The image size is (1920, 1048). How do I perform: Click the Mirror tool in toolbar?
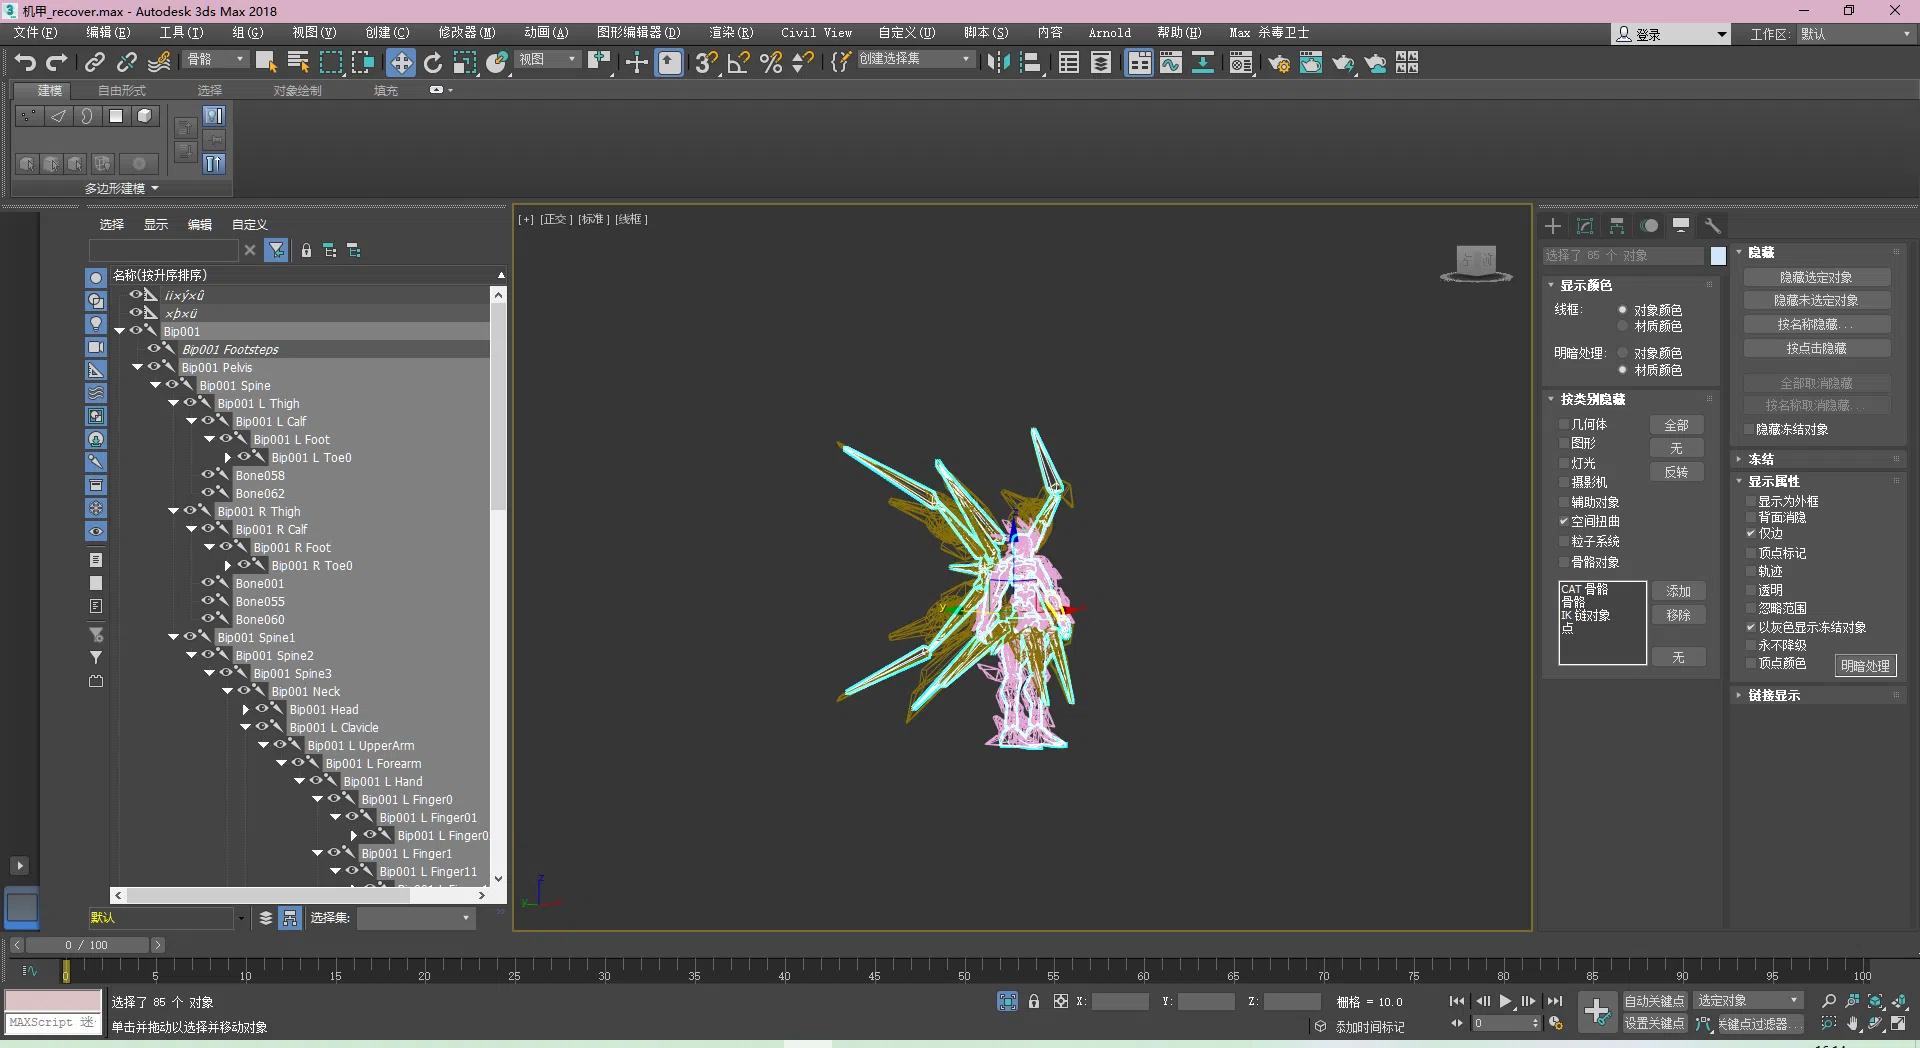coord(997,63)
